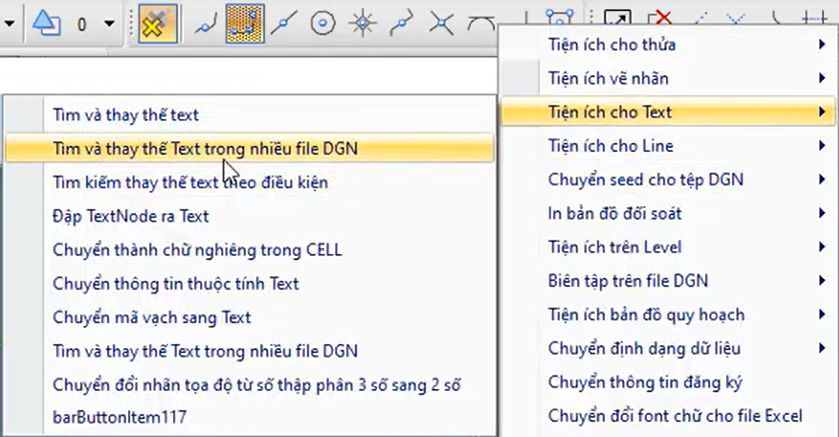The image size is (839, 437).
Task: Select the Bisector snap icon
Action: (x=402, y=24)
